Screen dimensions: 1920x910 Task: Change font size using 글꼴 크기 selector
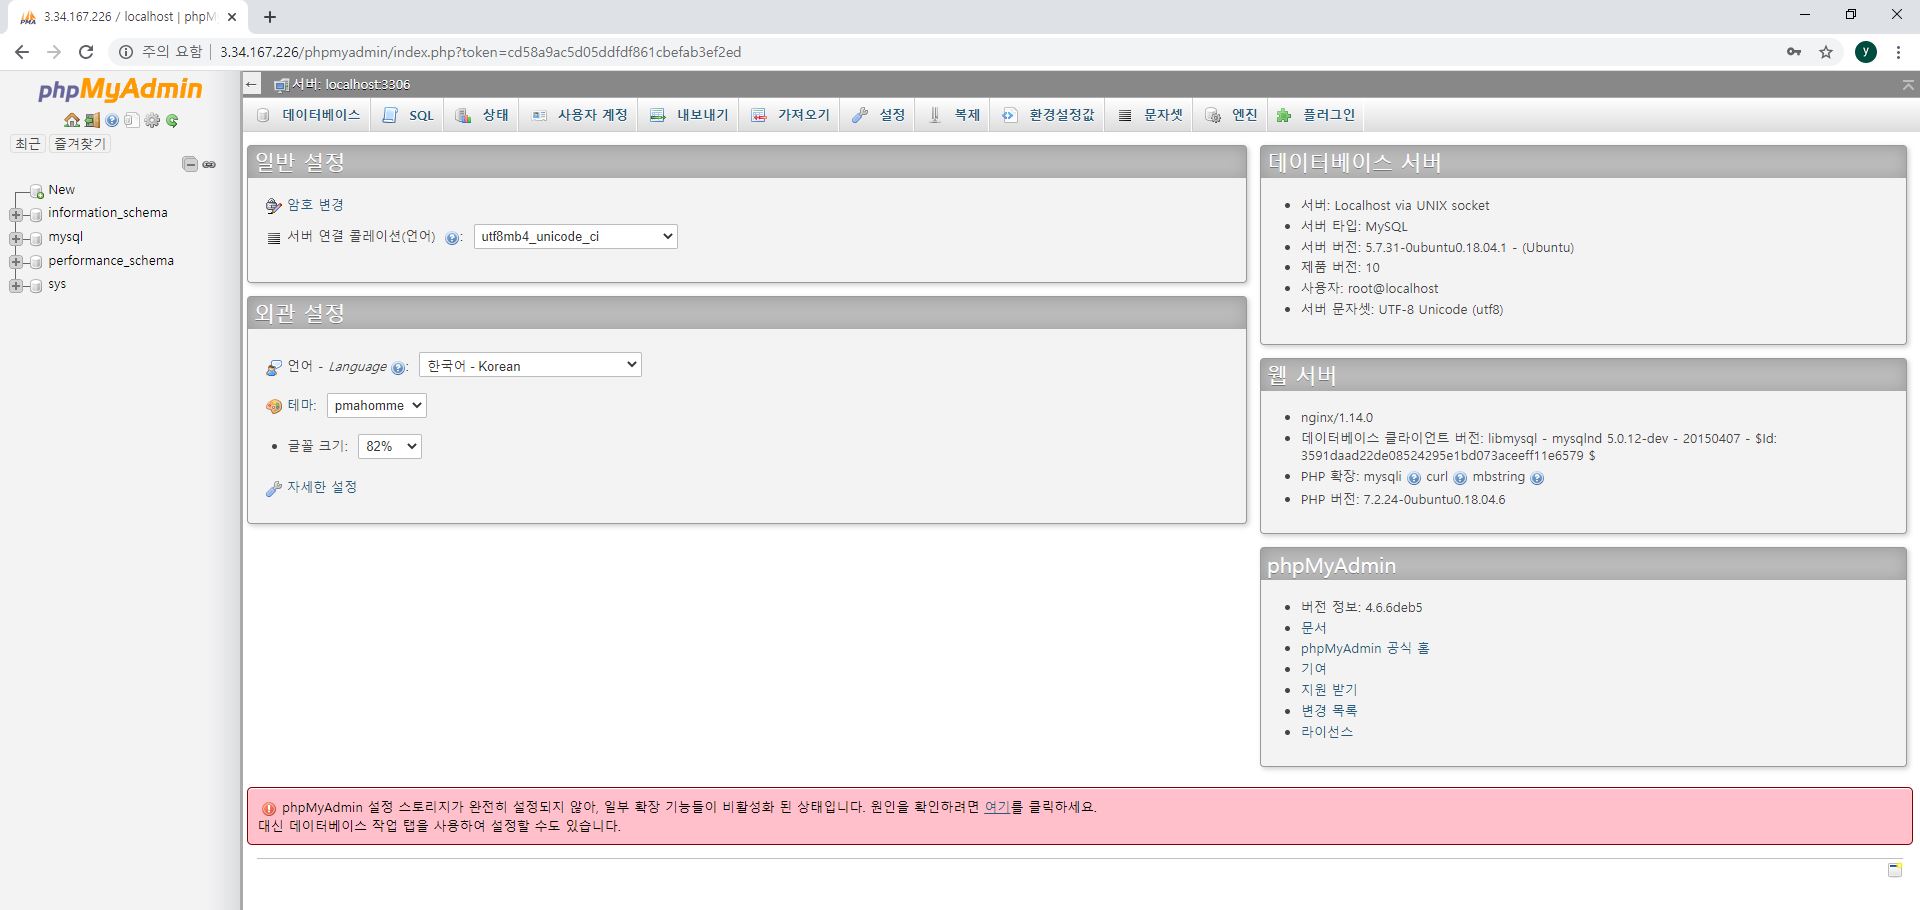coord(389,446)
